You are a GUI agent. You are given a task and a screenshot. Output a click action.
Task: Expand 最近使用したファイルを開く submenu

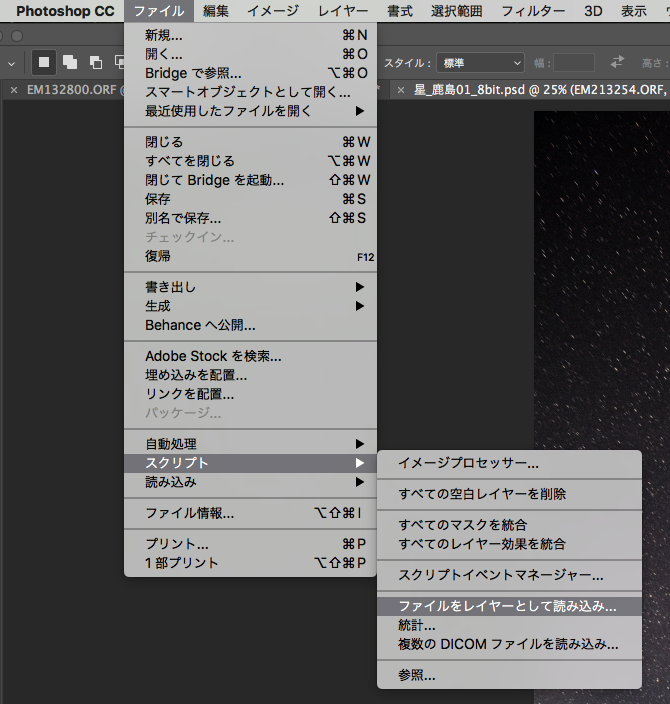point(250,111)
